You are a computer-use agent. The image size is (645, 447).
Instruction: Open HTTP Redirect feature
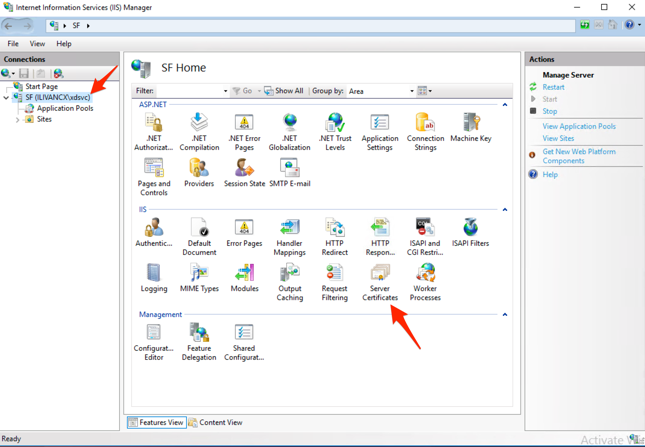click(x=335, y=236)
